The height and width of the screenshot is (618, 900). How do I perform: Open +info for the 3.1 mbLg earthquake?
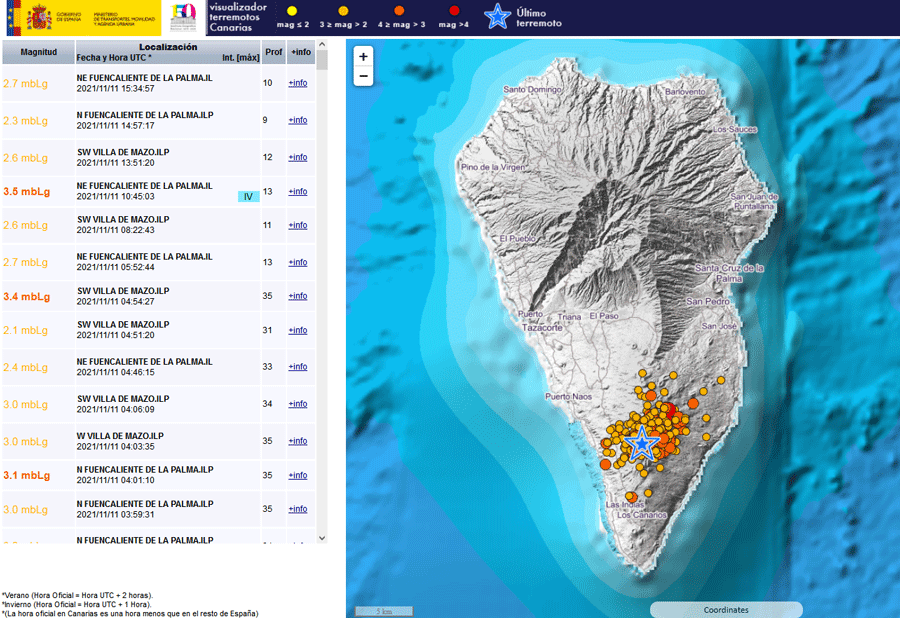297,476
